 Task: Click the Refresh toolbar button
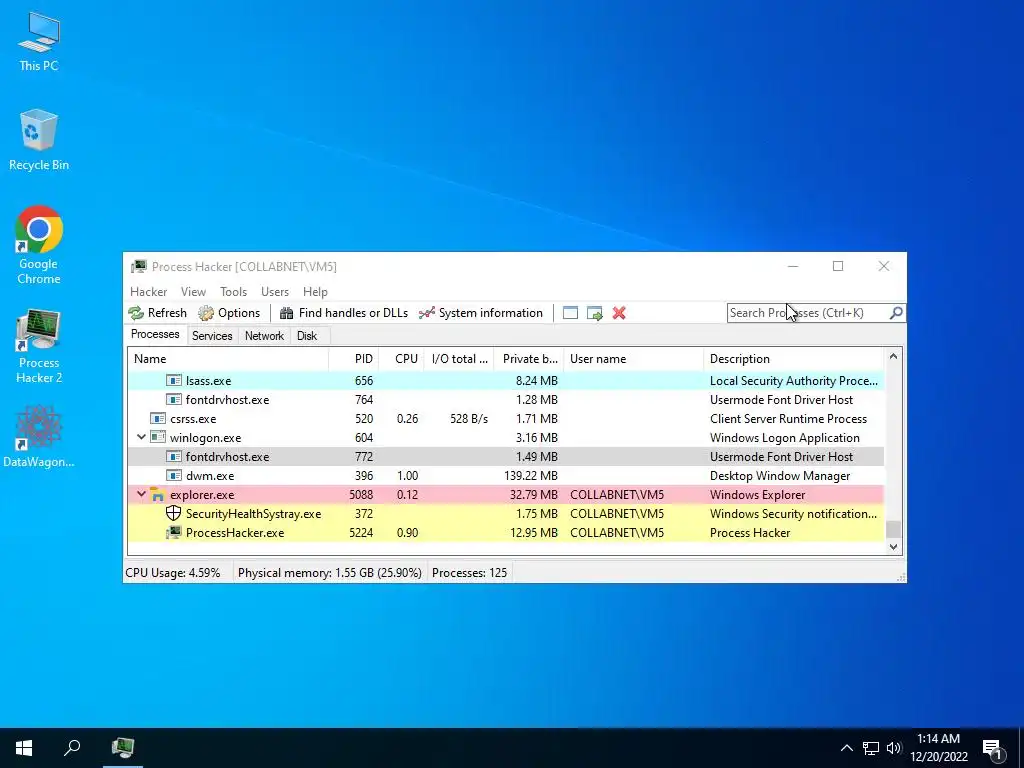click(x=158, y=313)
